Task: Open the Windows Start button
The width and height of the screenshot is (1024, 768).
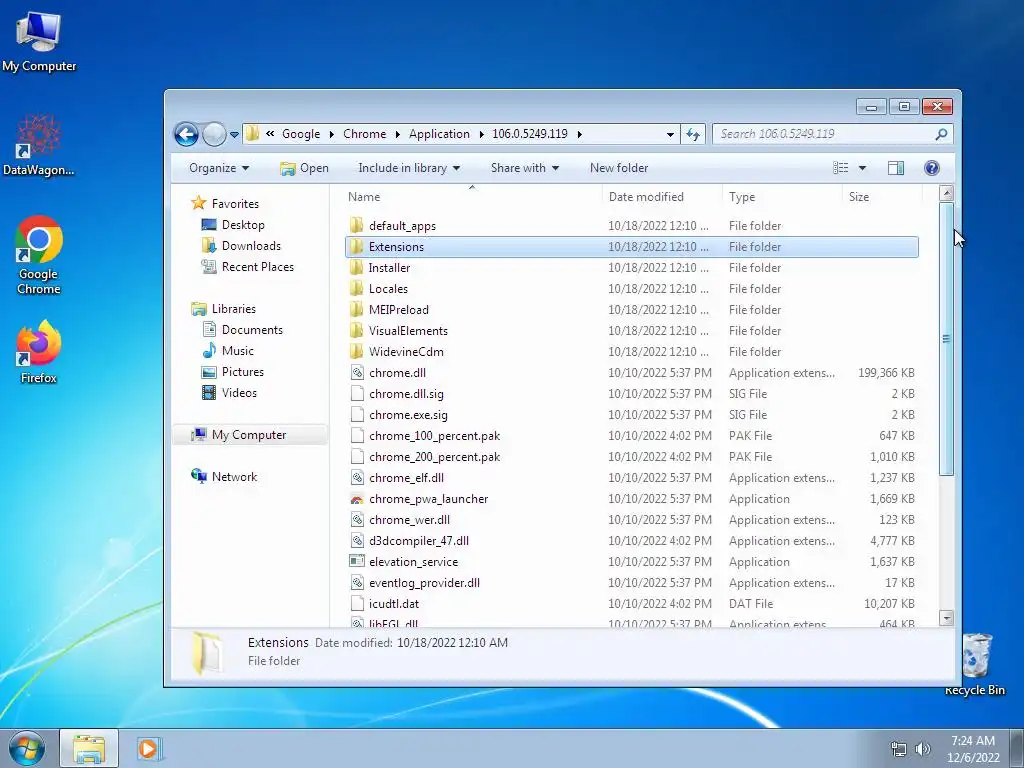Action: tap(27, 748)
